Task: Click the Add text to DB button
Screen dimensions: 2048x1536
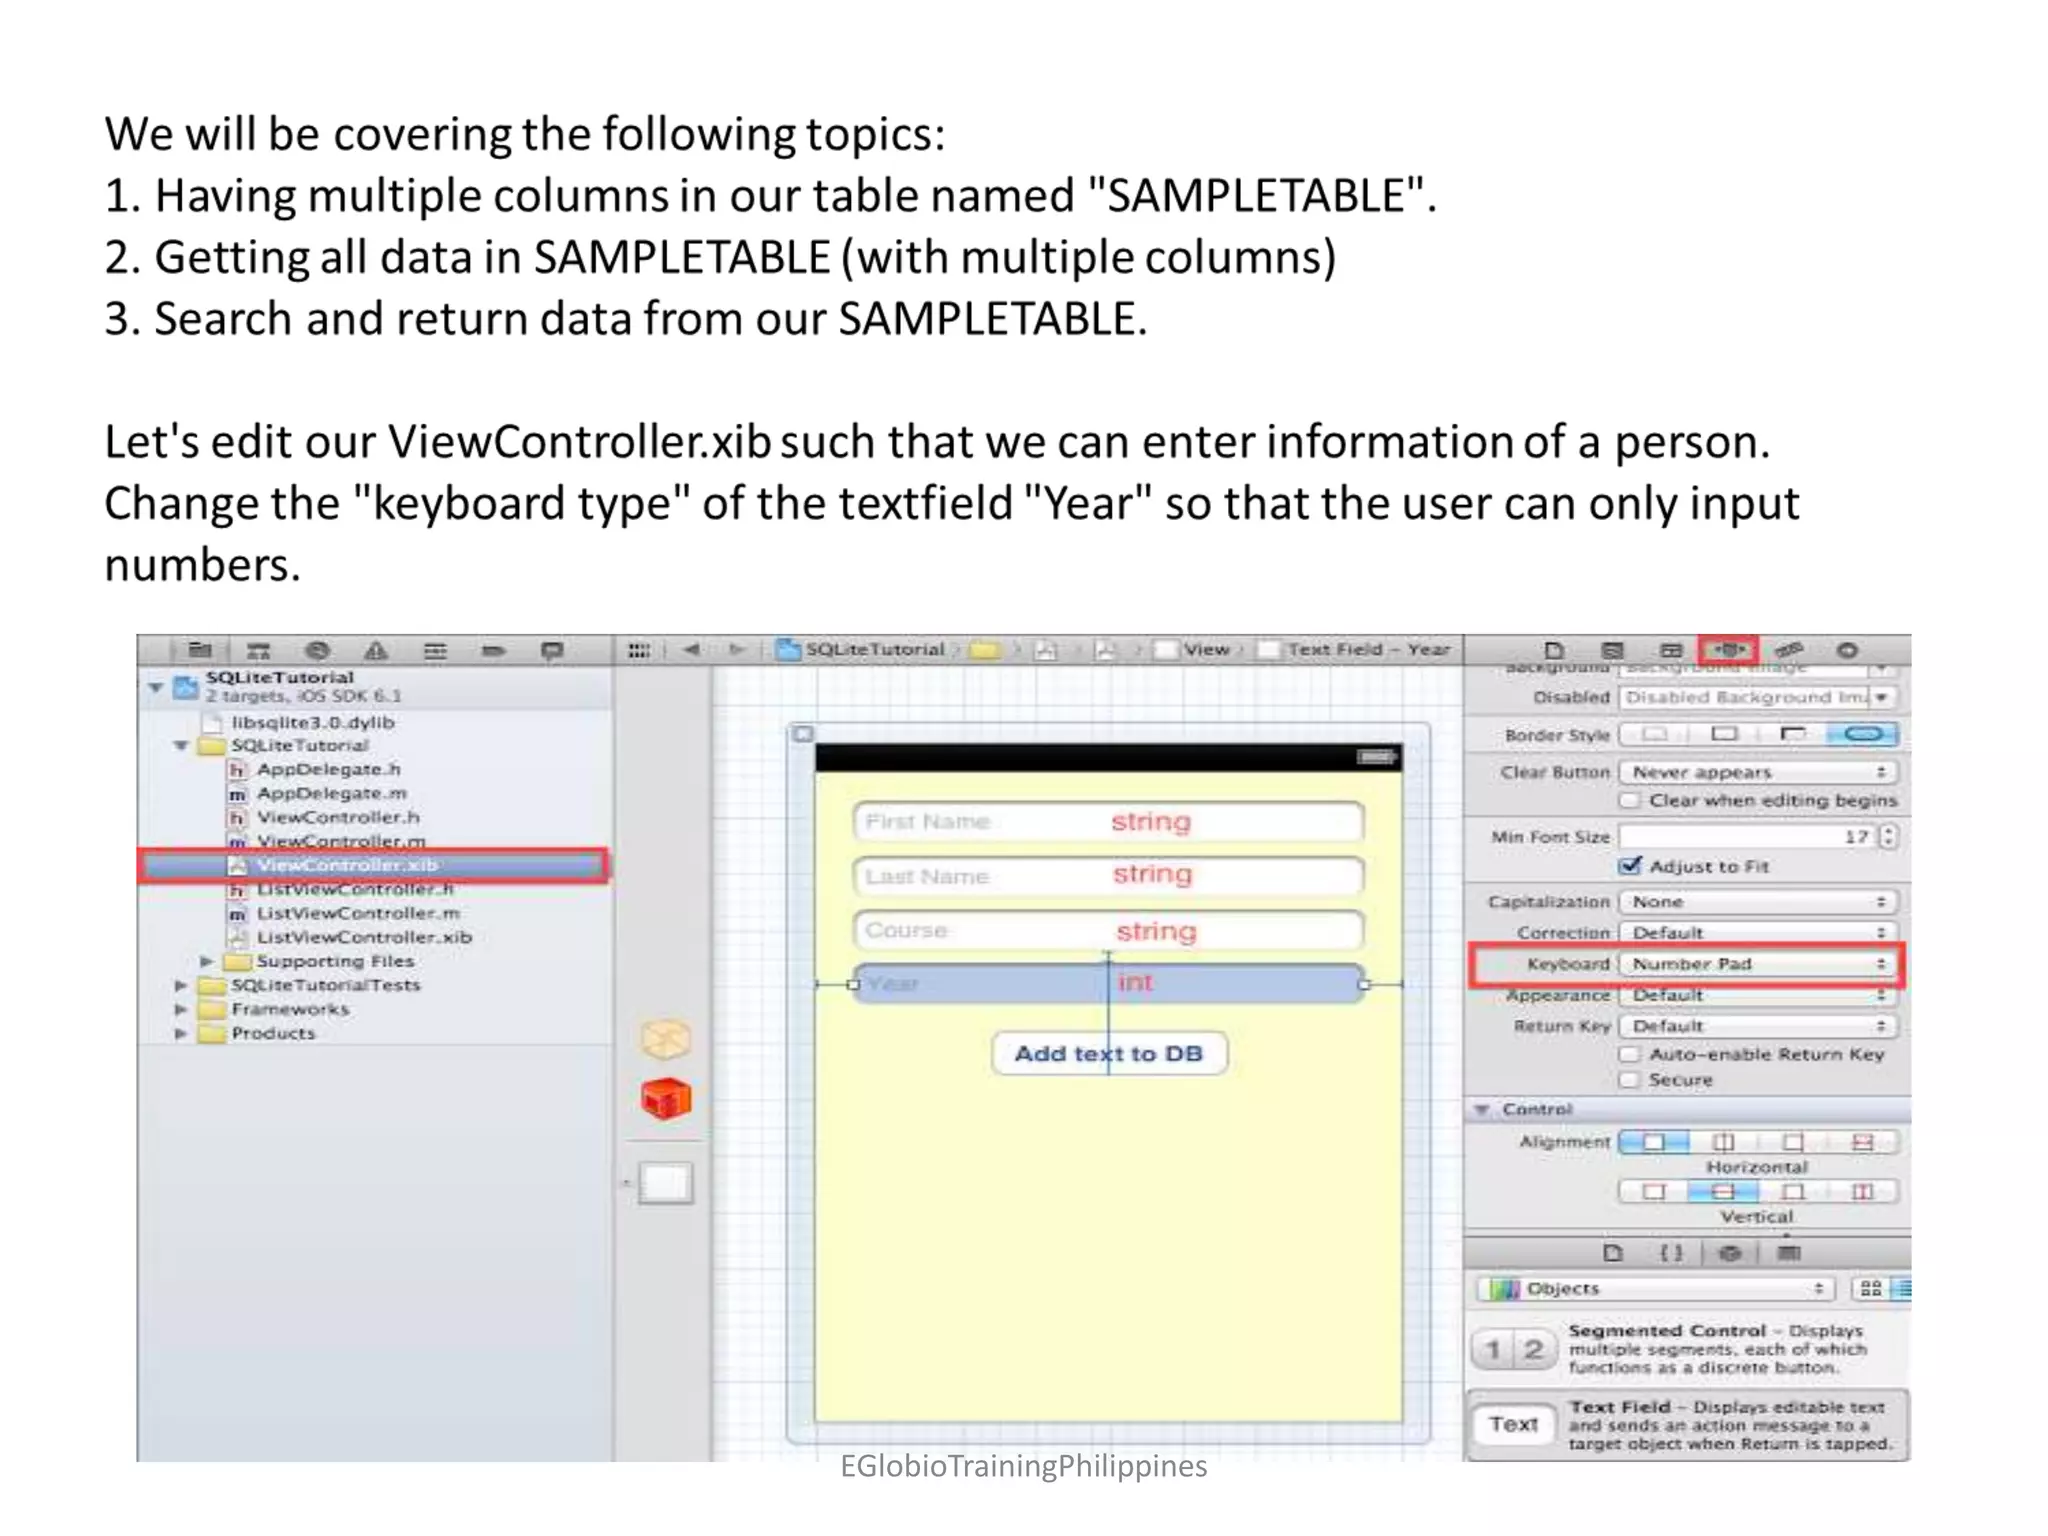Action: (x=1108, y=1054)
